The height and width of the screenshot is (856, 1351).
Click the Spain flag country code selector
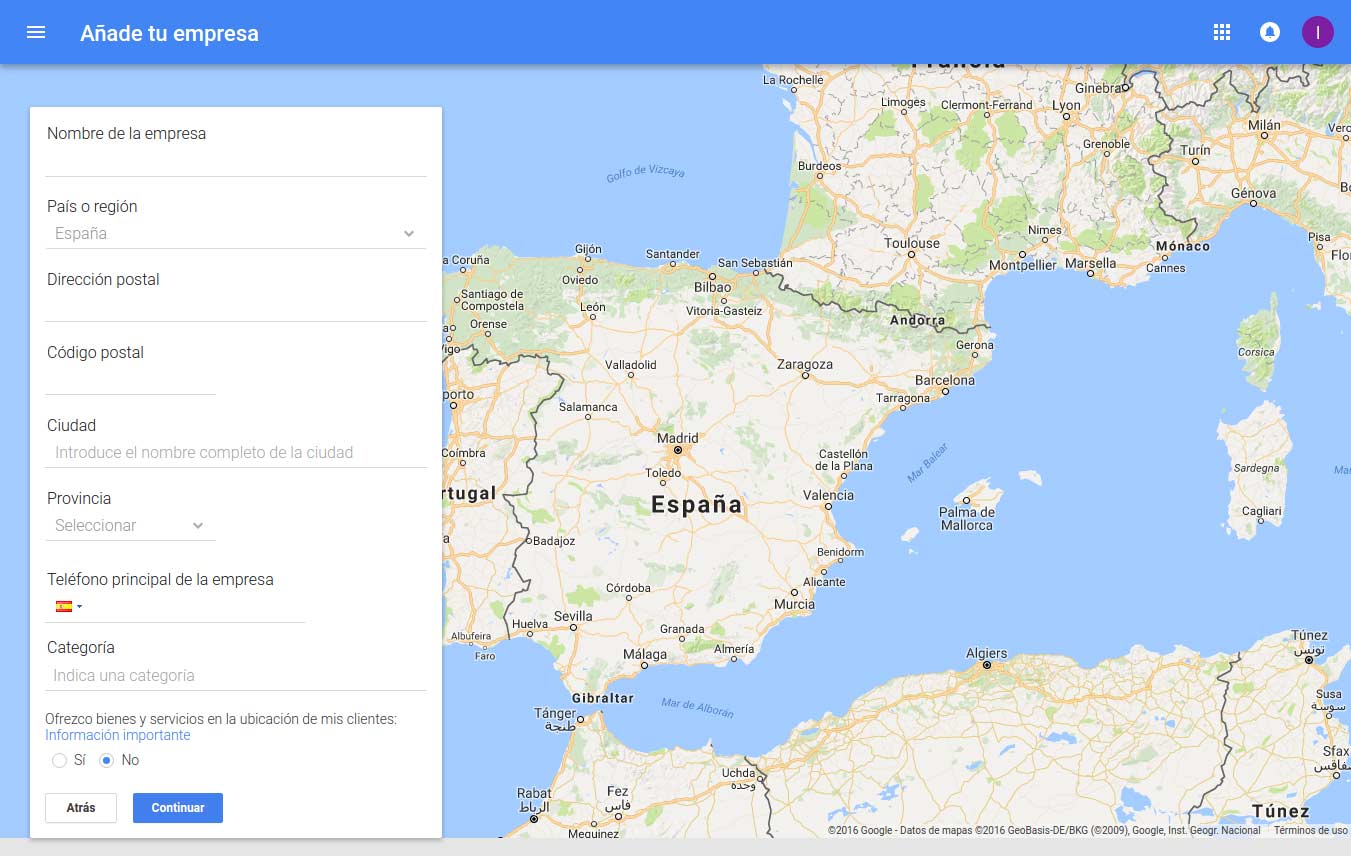69,606
